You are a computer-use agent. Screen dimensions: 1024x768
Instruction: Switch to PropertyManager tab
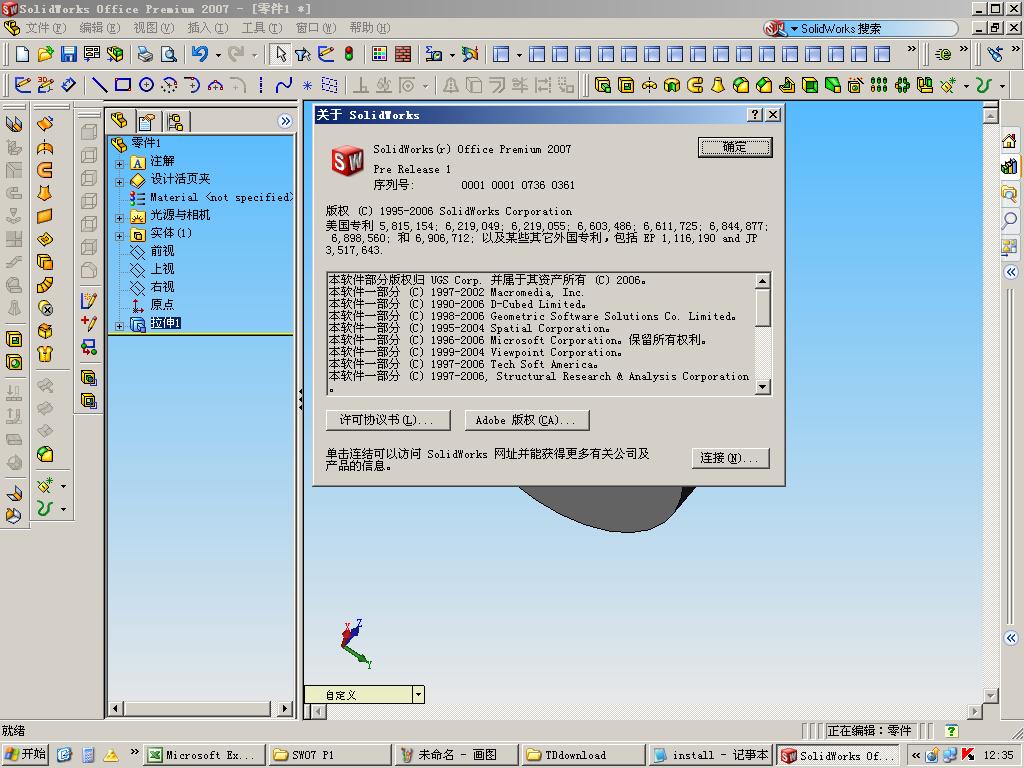click(x=148, y=121)
